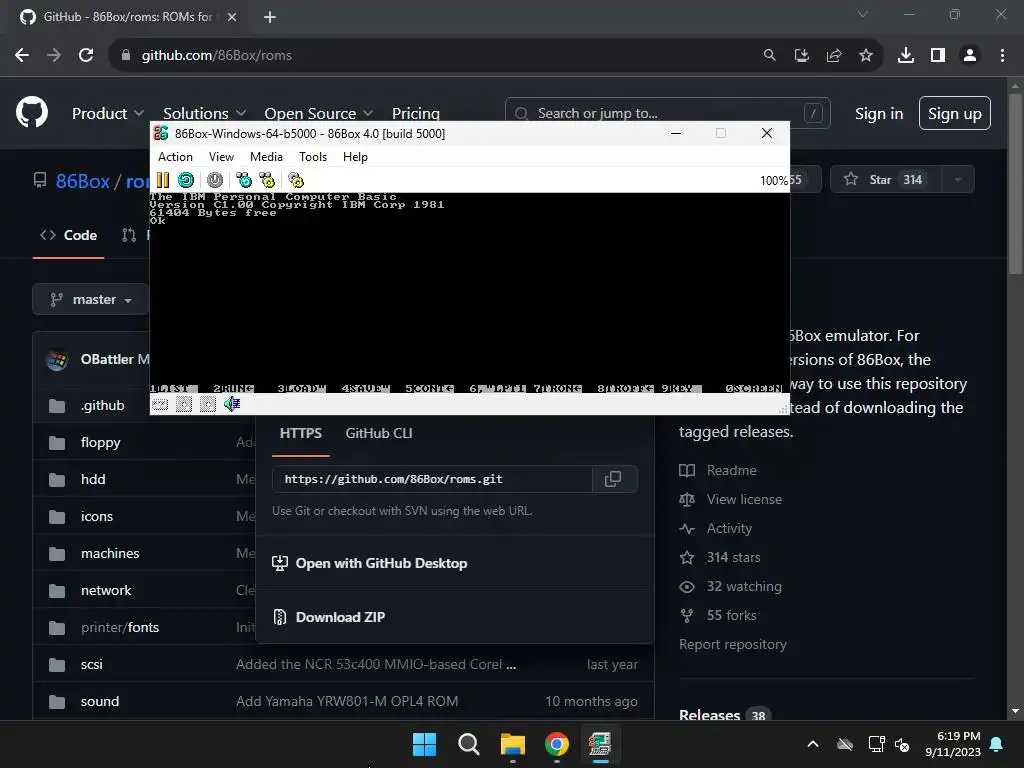Open 86Box settings gear toolbar icon

click(x=296, y=180)
